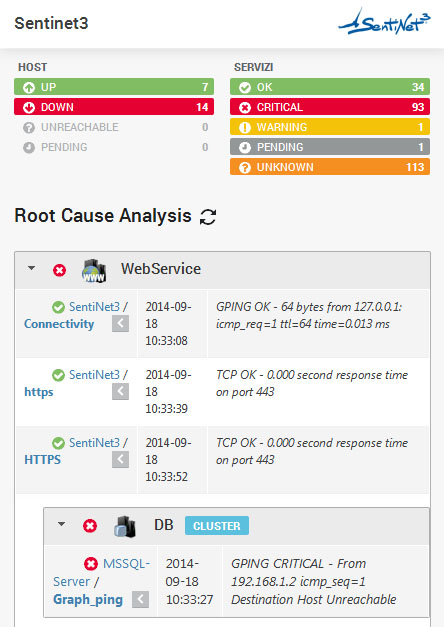This screenshot has width=444, height=627.
Task: Click the WebService www server icon
Action: coord(94,271)
